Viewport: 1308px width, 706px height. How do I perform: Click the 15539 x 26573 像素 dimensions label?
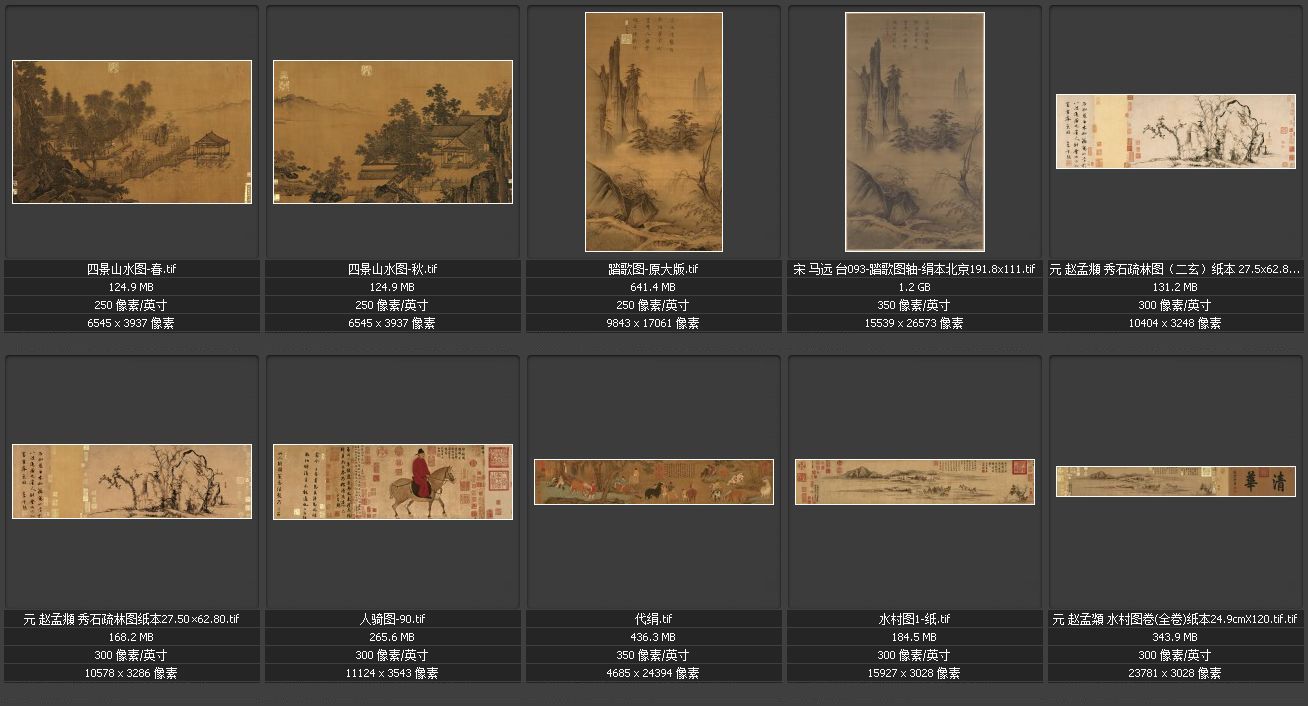[915, 323]
